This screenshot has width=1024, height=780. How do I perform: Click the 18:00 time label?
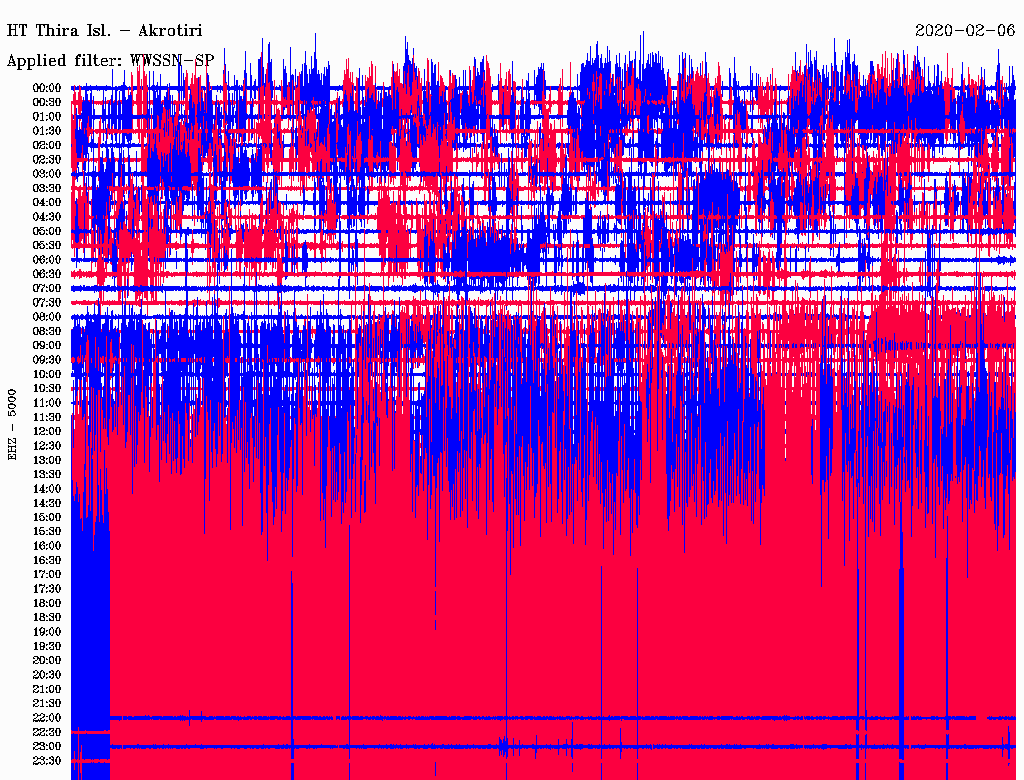(x=47, y=603)
